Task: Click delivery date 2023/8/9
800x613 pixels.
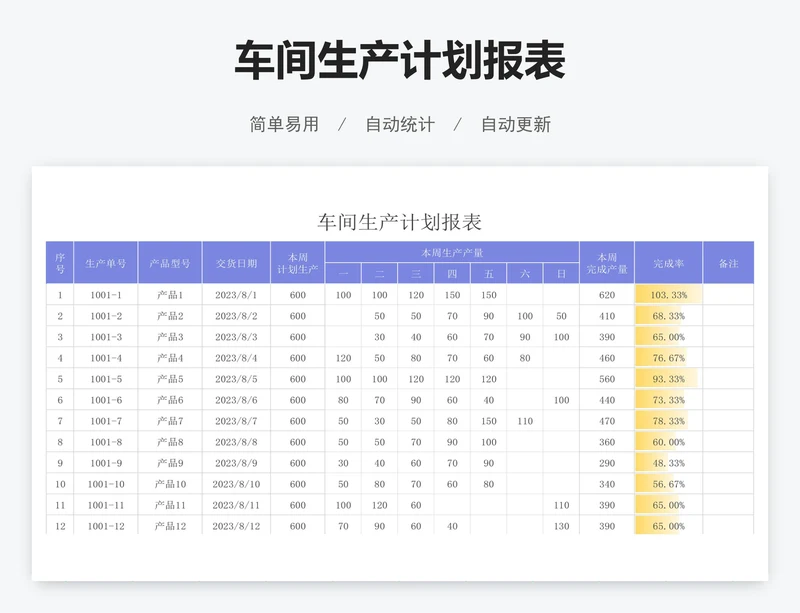Action: 236,463
